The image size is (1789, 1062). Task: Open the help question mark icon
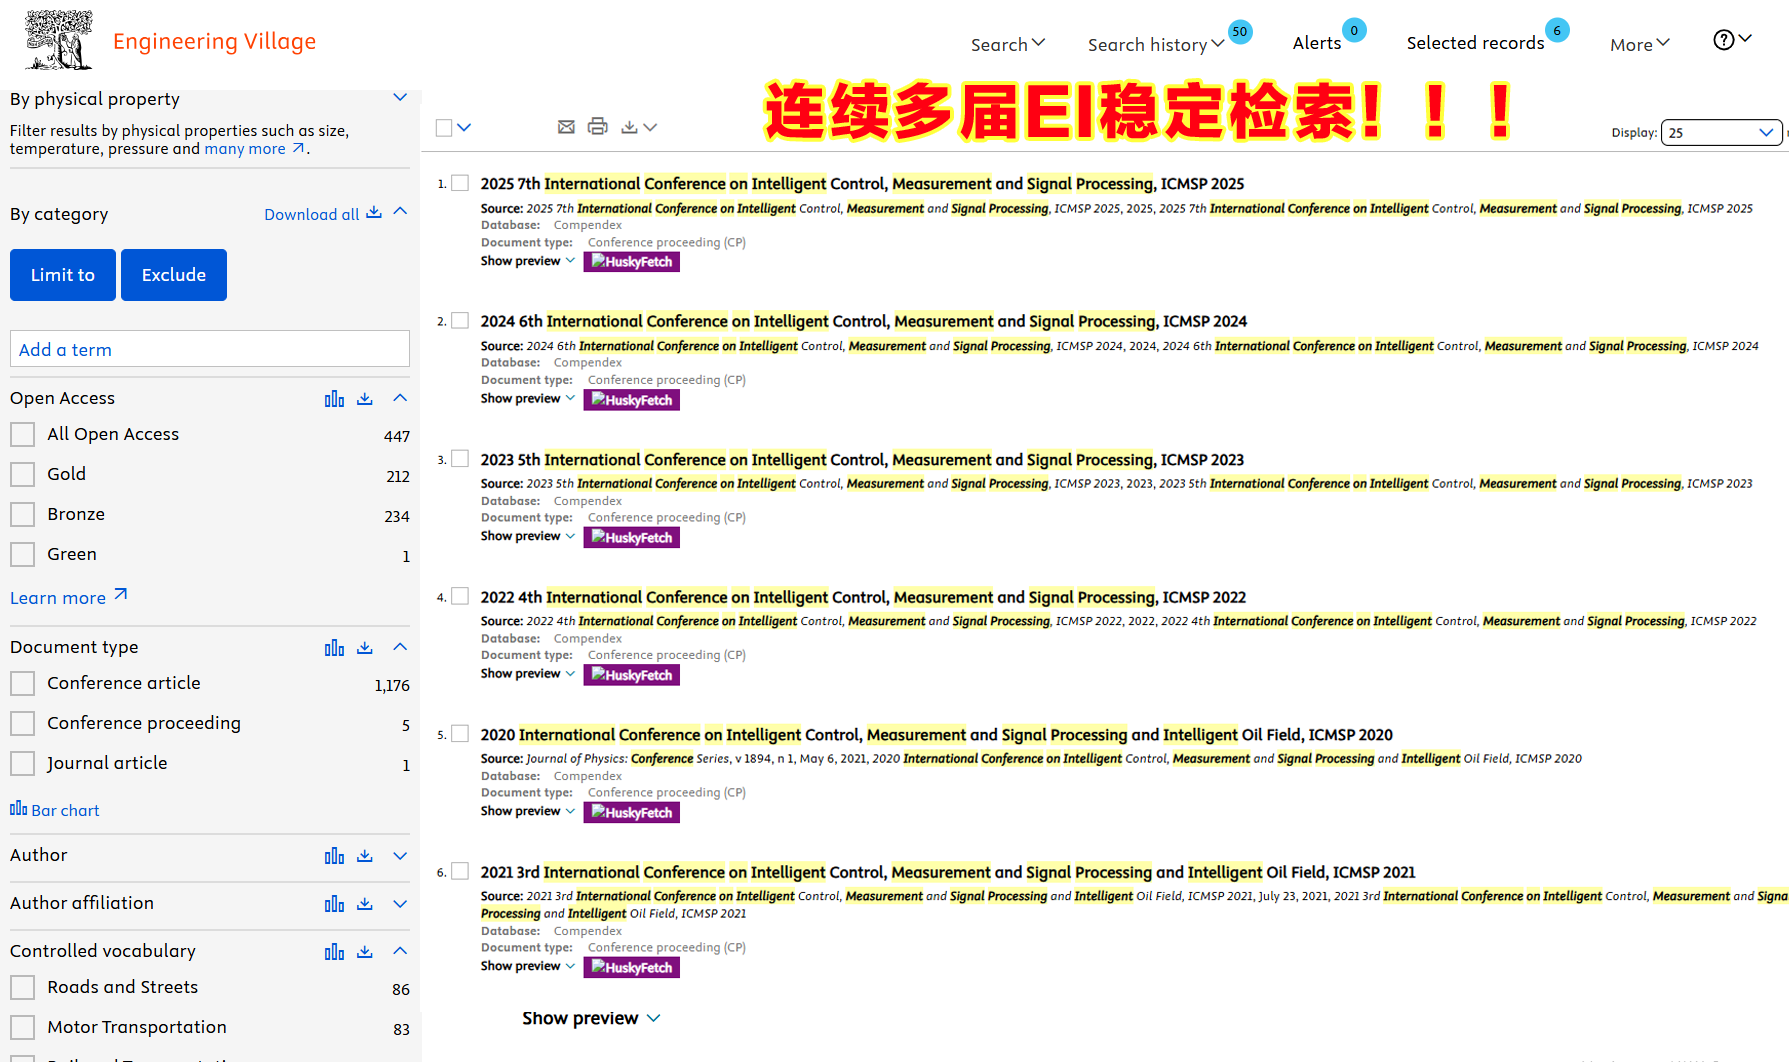point(1723,40)
